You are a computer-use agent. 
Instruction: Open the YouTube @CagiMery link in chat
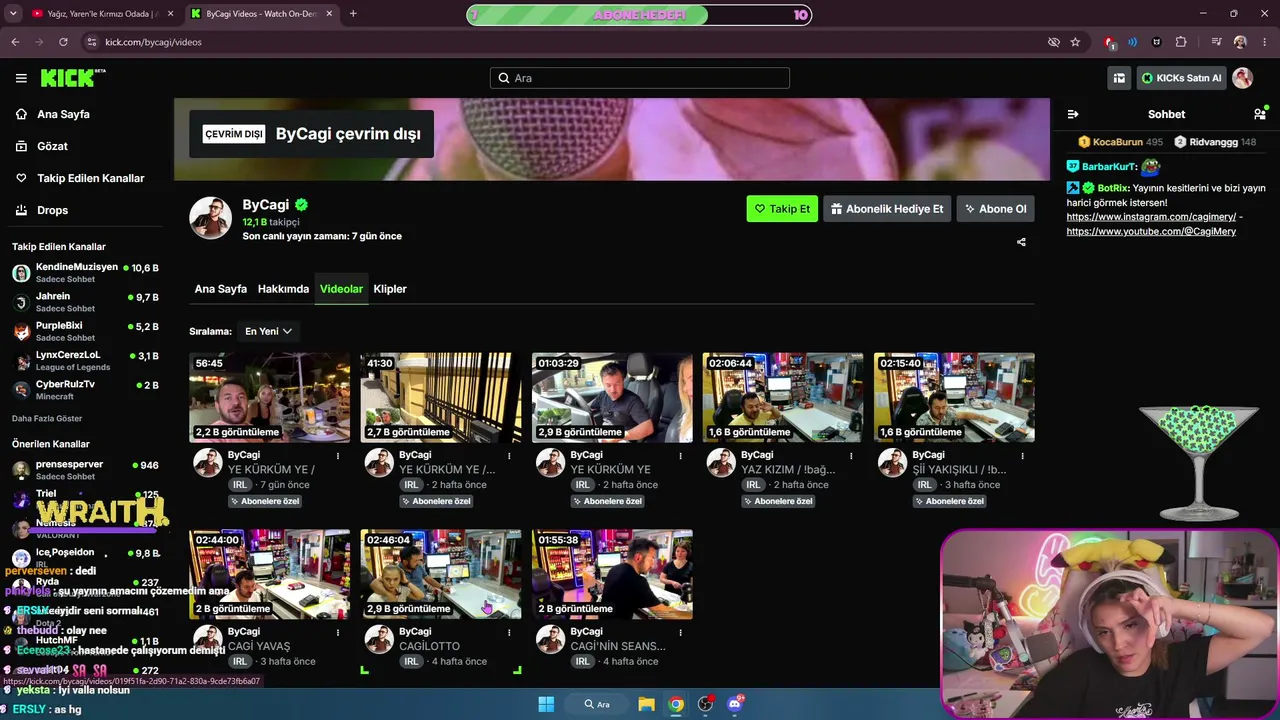1151,232
